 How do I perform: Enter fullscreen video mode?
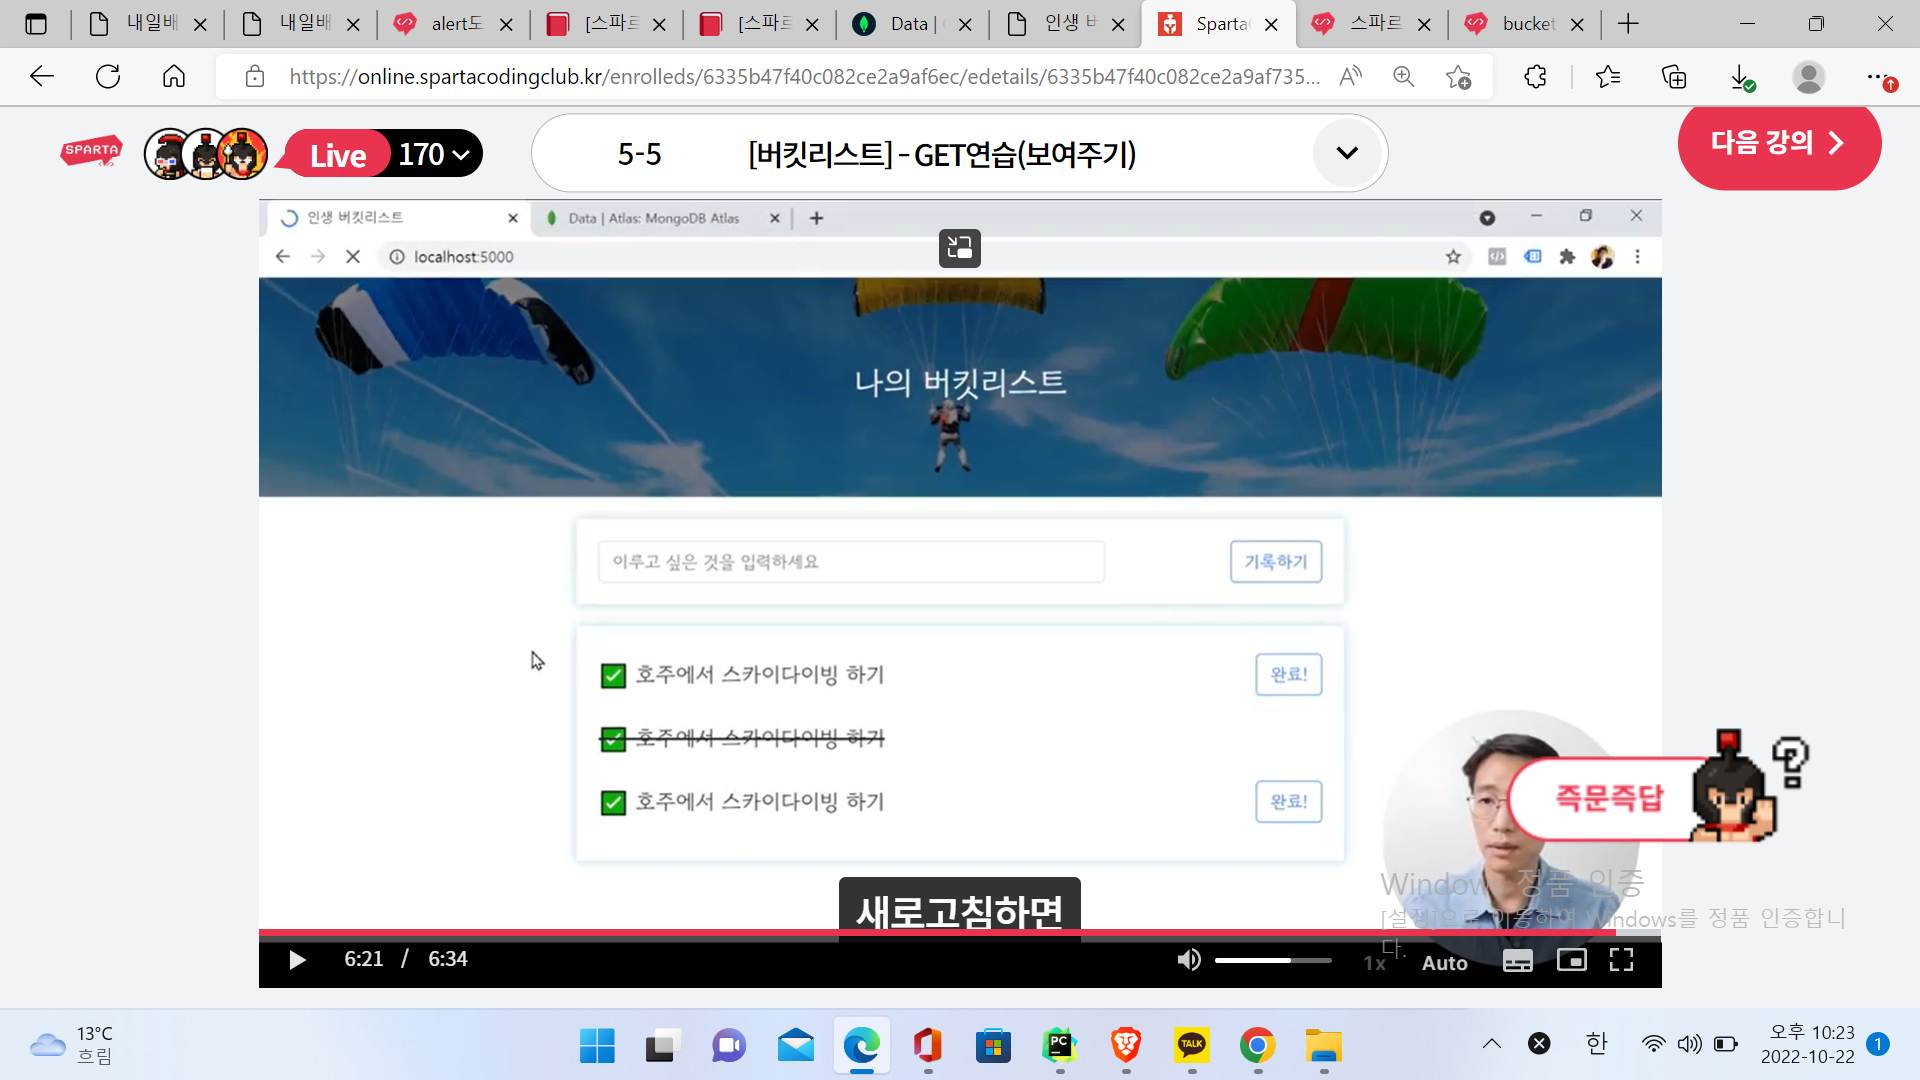(1621, 960)
